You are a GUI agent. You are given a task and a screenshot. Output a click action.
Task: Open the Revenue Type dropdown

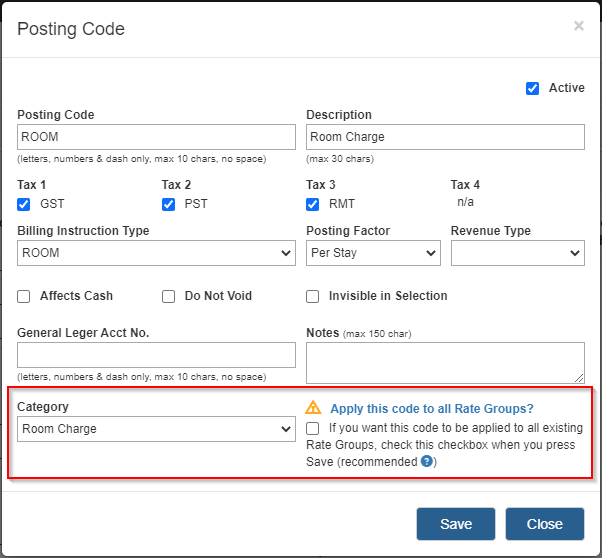pos(518,253)
